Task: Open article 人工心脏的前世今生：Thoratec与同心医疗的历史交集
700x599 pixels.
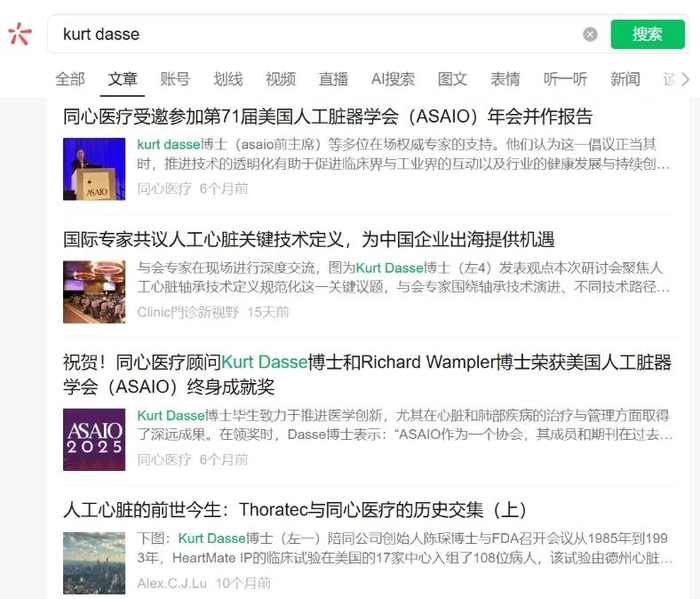Action: point(295,510)
